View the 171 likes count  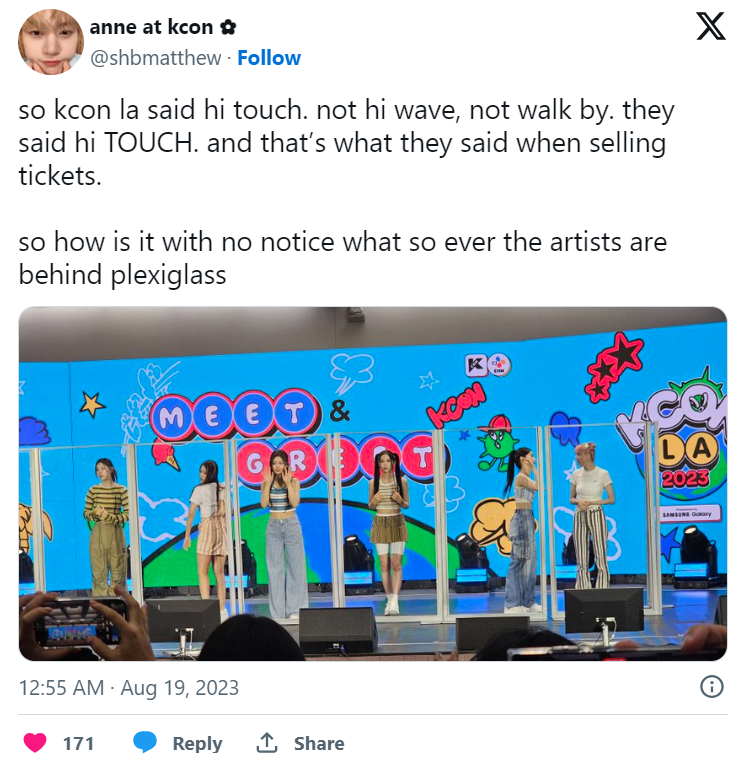pyautogui.click(x=78, y=743)
